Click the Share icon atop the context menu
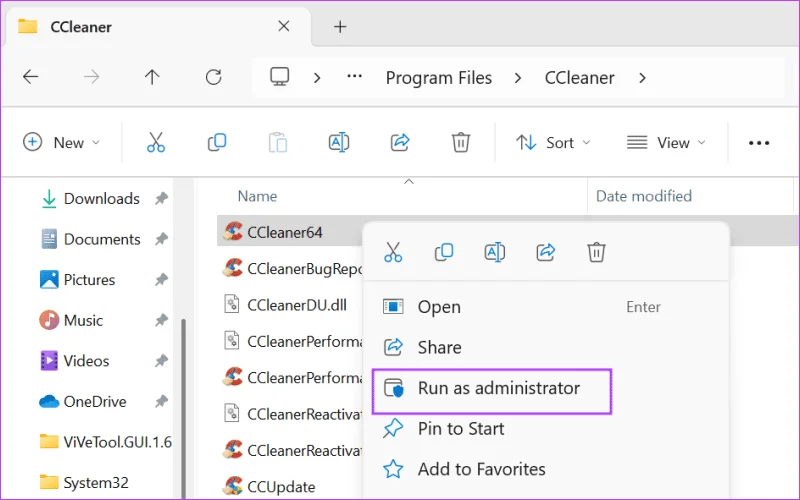This screenshot has height=500, width=800. point(545,252)
